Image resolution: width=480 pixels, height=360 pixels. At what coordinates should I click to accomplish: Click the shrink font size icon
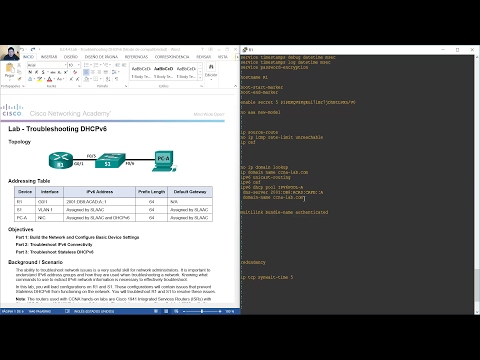pos(77,79)
